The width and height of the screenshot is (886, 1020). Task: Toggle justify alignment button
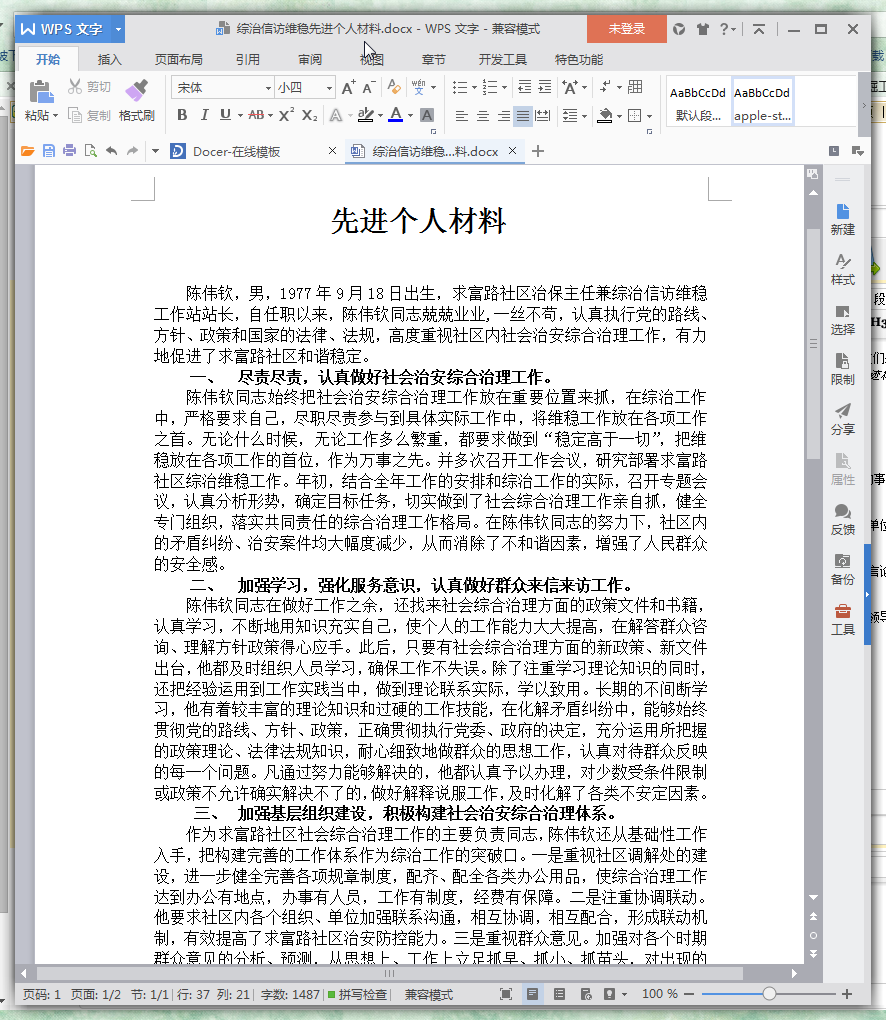523,116
